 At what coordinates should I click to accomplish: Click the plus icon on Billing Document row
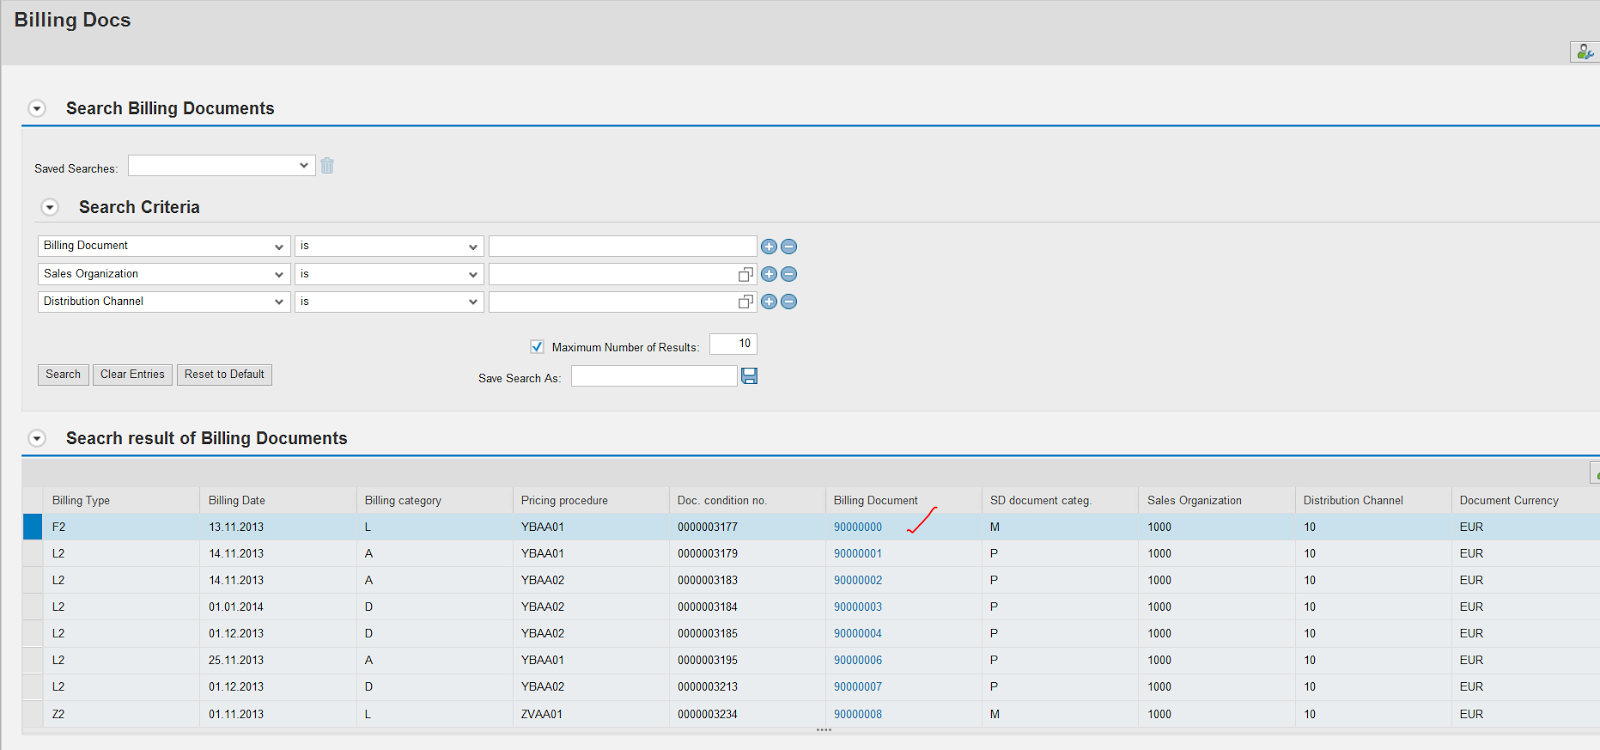(x=768, y=247)
